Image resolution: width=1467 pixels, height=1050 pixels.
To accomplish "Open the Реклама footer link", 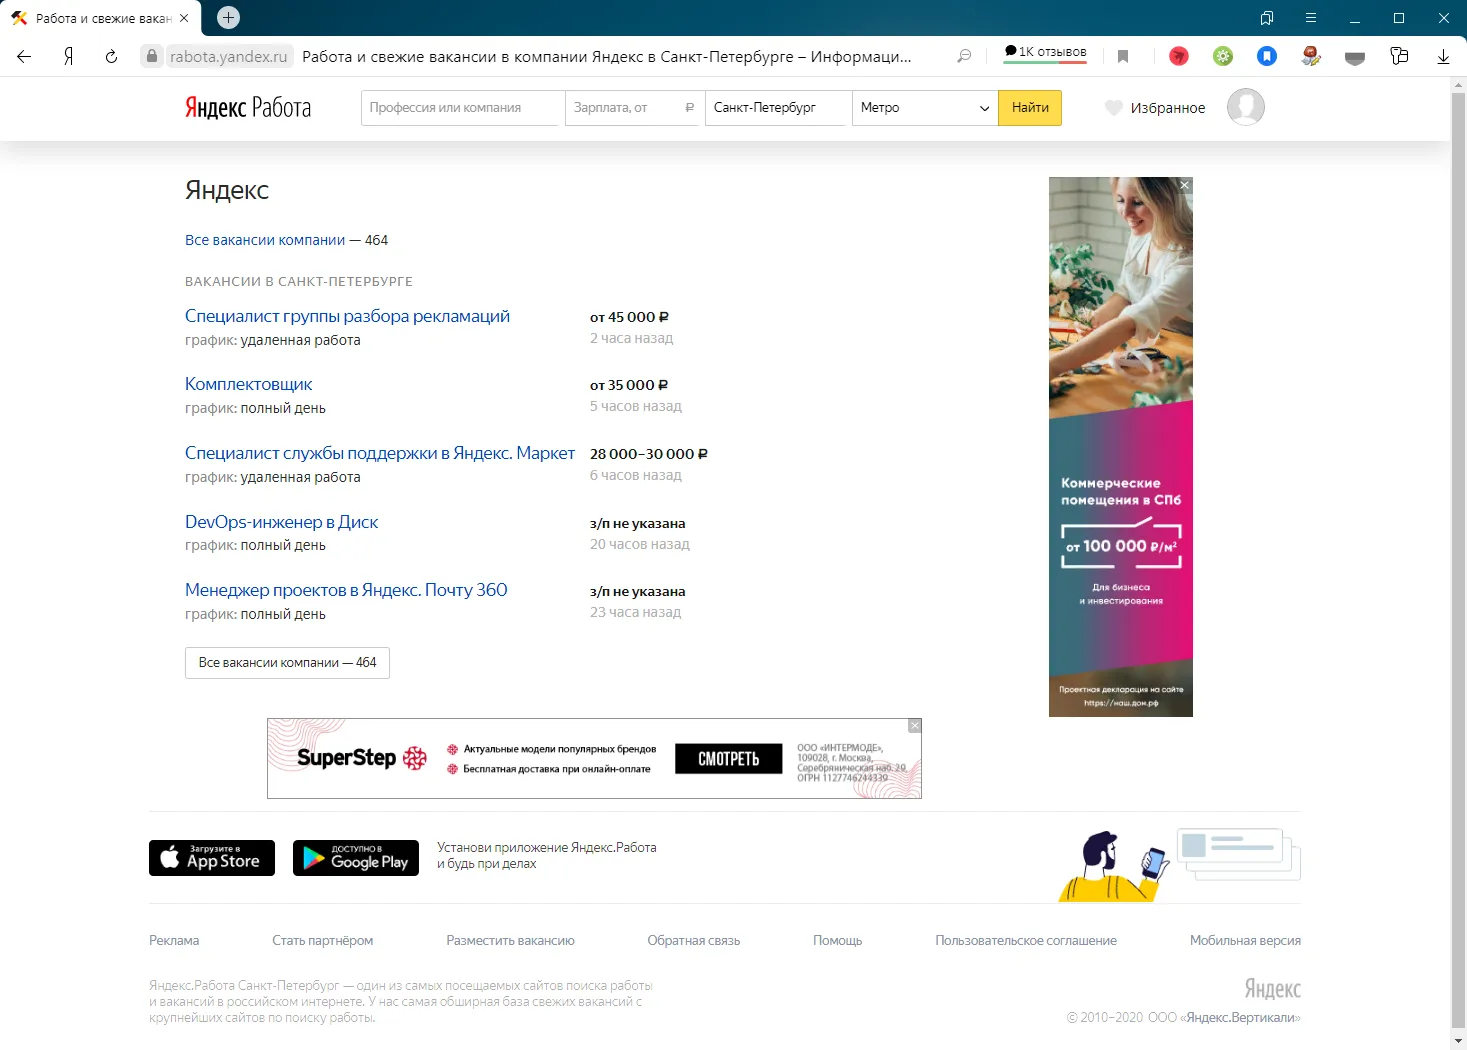I will (x=174, y=940).
